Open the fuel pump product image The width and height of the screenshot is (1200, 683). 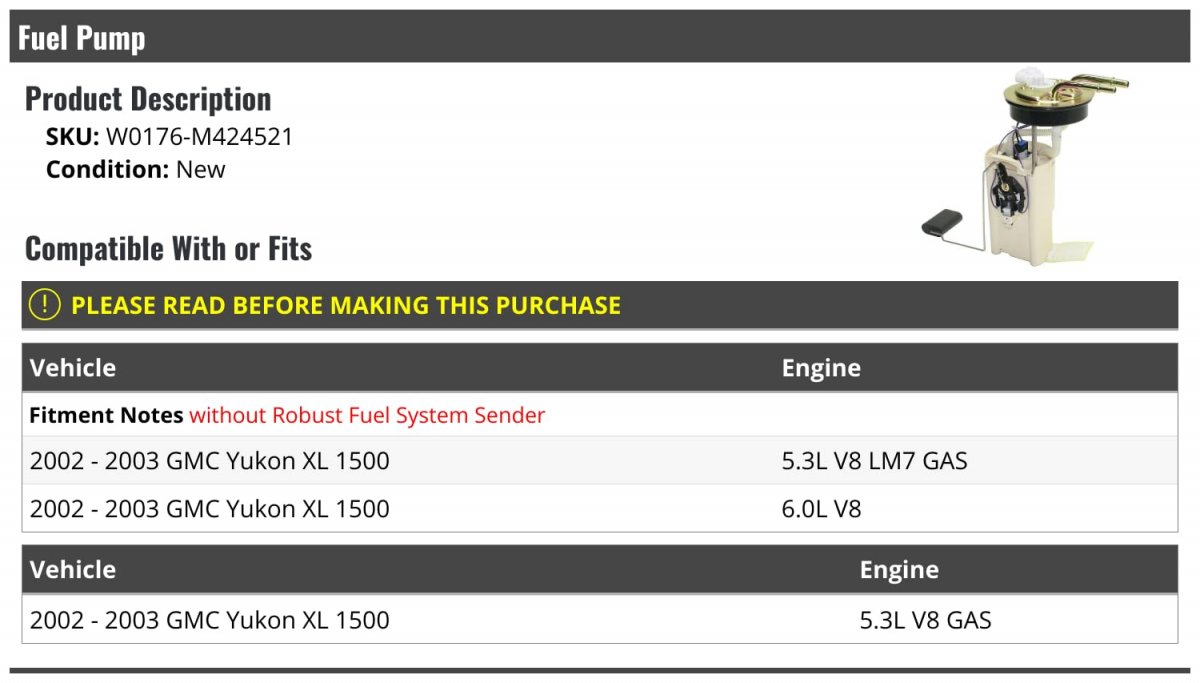click(x=1024, y=163)
